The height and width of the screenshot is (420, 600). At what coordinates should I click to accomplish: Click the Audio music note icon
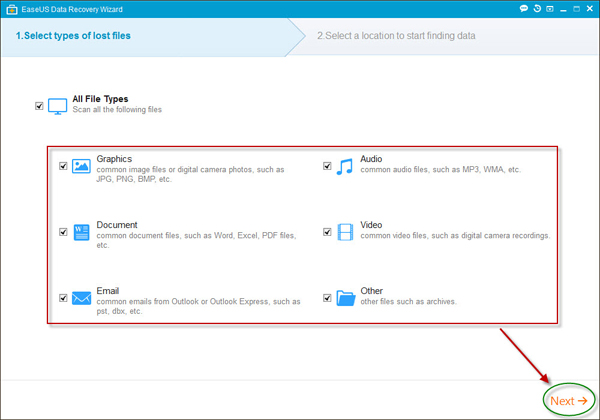344,166
